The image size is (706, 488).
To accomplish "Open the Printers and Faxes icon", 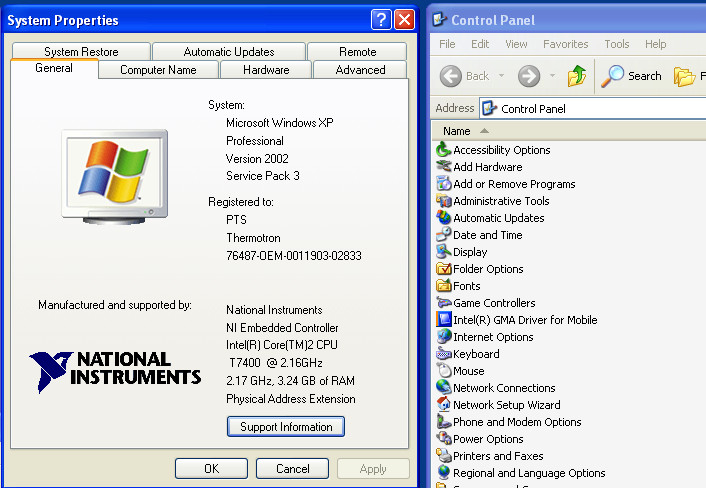I will (444, 456).
